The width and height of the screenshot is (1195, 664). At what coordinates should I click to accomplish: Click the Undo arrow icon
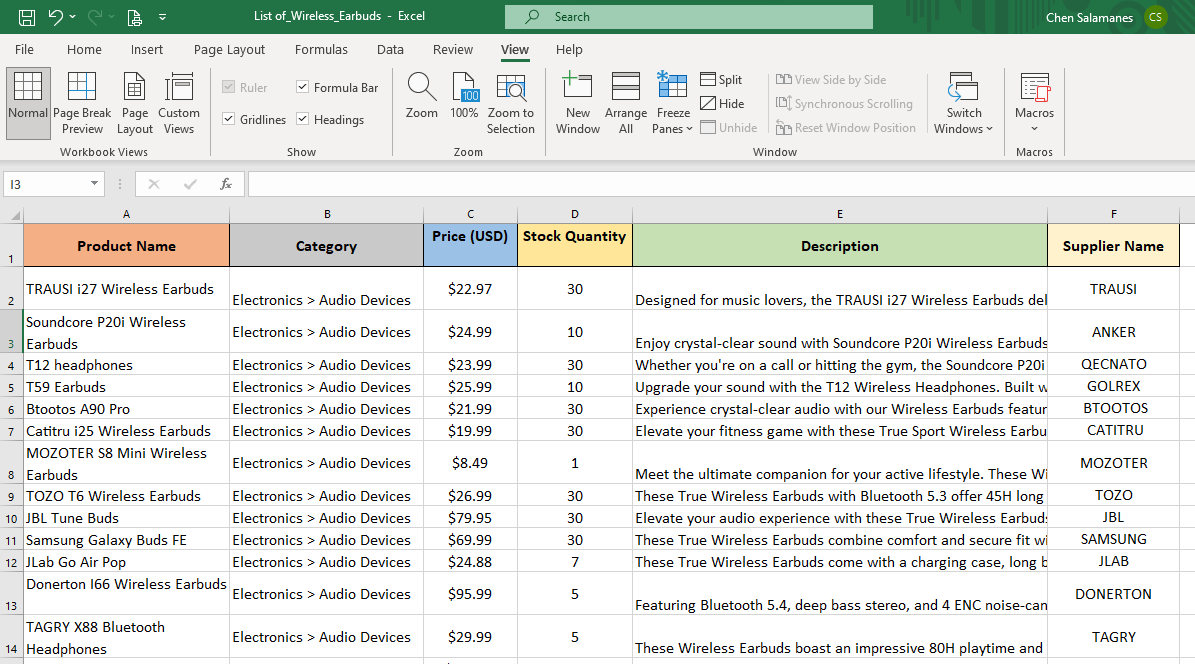click(x=56, y=17)
